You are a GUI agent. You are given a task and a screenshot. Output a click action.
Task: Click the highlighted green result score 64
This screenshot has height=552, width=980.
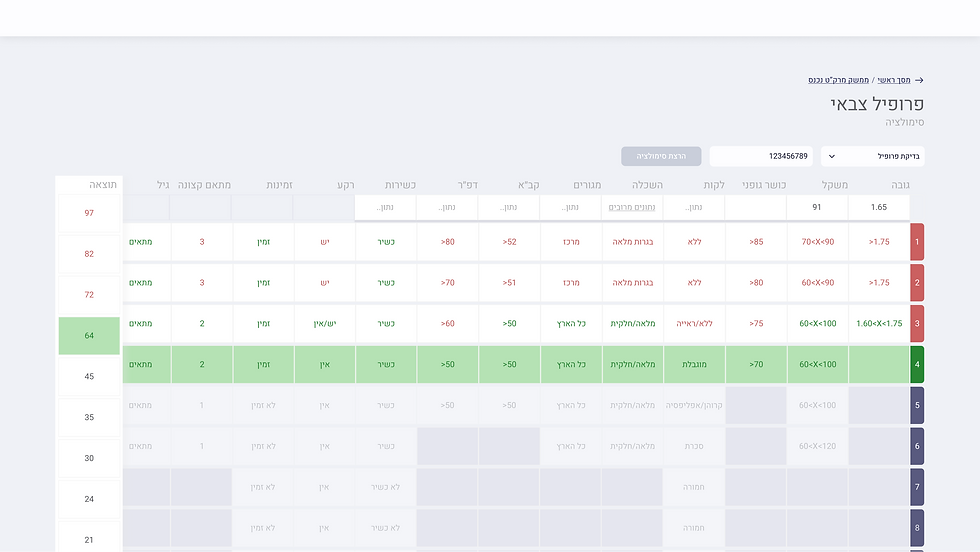(89, 336)
